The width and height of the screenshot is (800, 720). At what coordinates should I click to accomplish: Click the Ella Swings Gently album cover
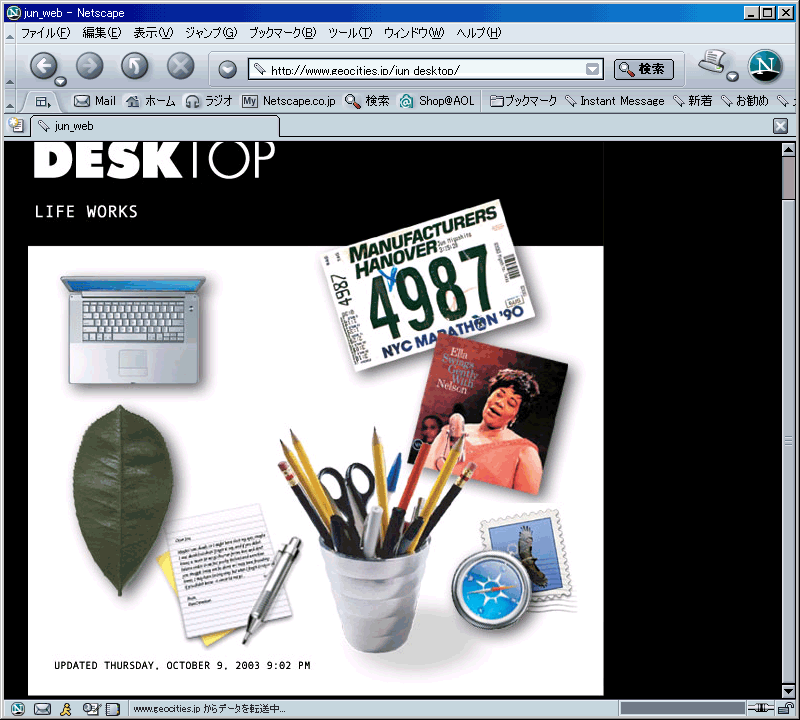pyautogui.click(x=488, y=414)
